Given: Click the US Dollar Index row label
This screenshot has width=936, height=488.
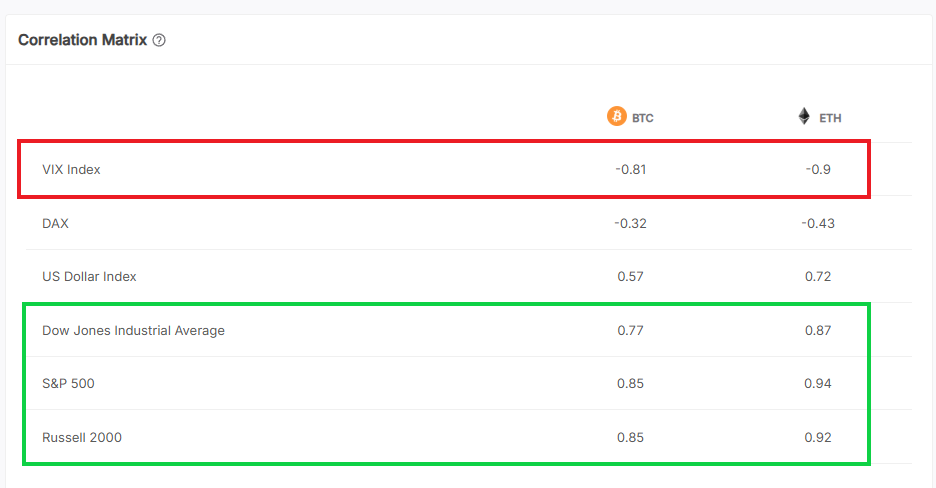Looking at the screenshot, I should 89,276.
